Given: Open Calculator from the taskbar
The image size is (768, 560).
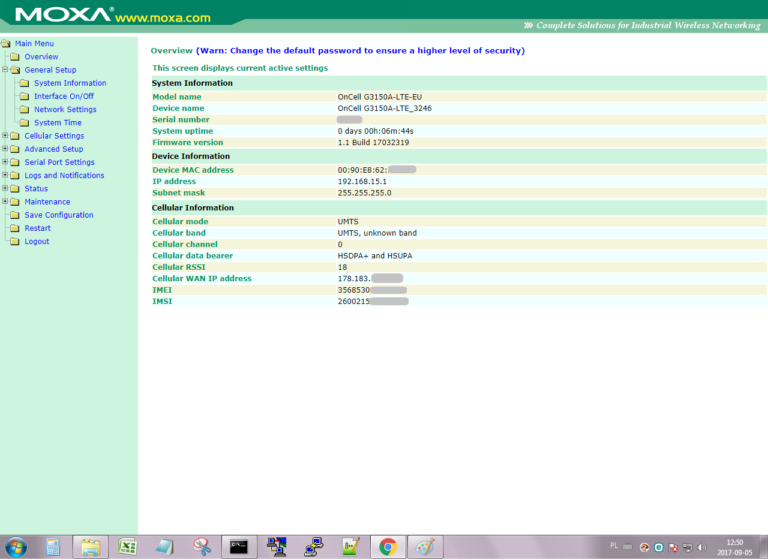Looking at the screenshot, I should click(x=53, y=547).
